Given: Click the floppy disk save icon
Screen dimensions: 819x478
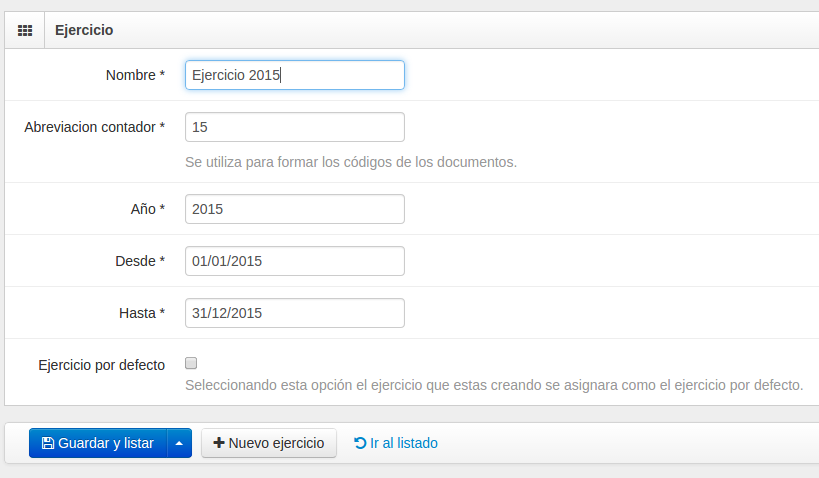Looking at the screenshot, I should tap(48, 443).
